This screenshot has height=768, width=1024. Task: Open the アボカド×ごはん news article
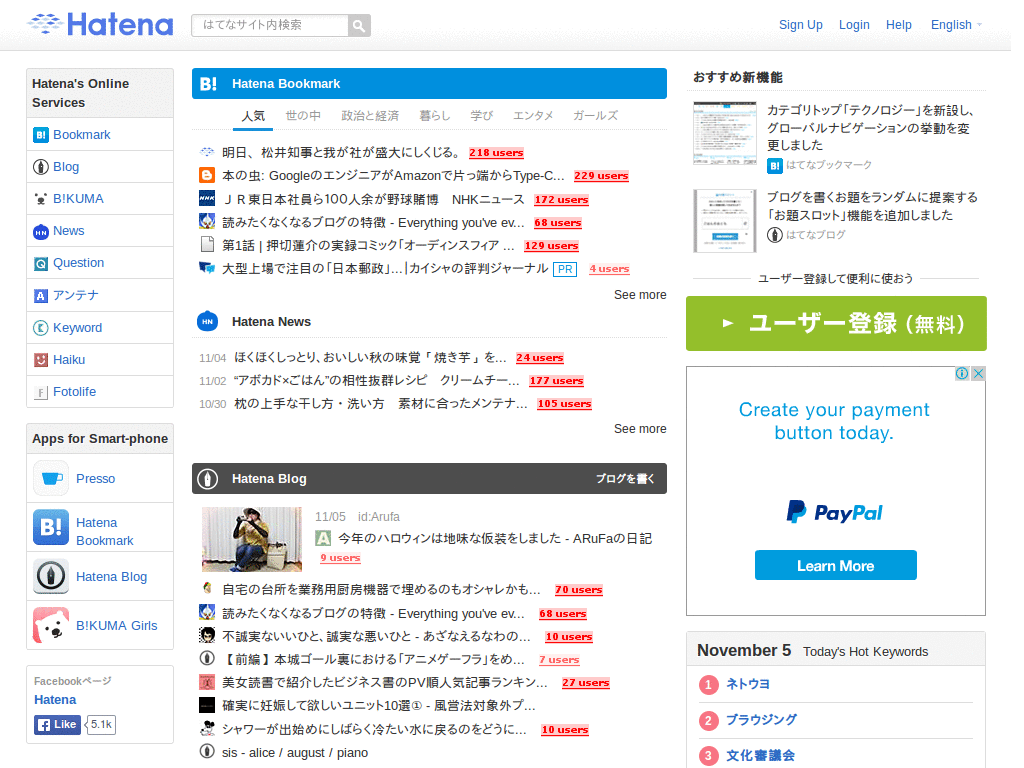pyautogui.click(x=377, y=380)
